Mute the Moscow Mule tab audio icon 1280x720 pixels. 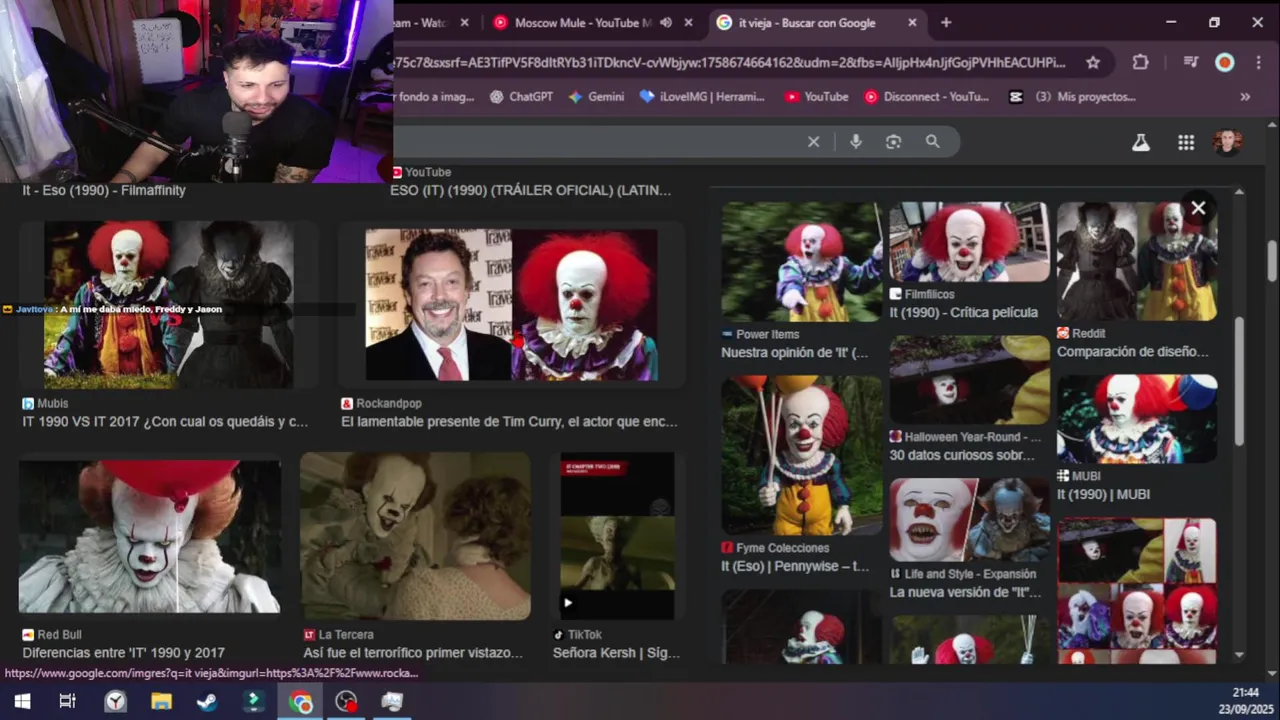666,22
